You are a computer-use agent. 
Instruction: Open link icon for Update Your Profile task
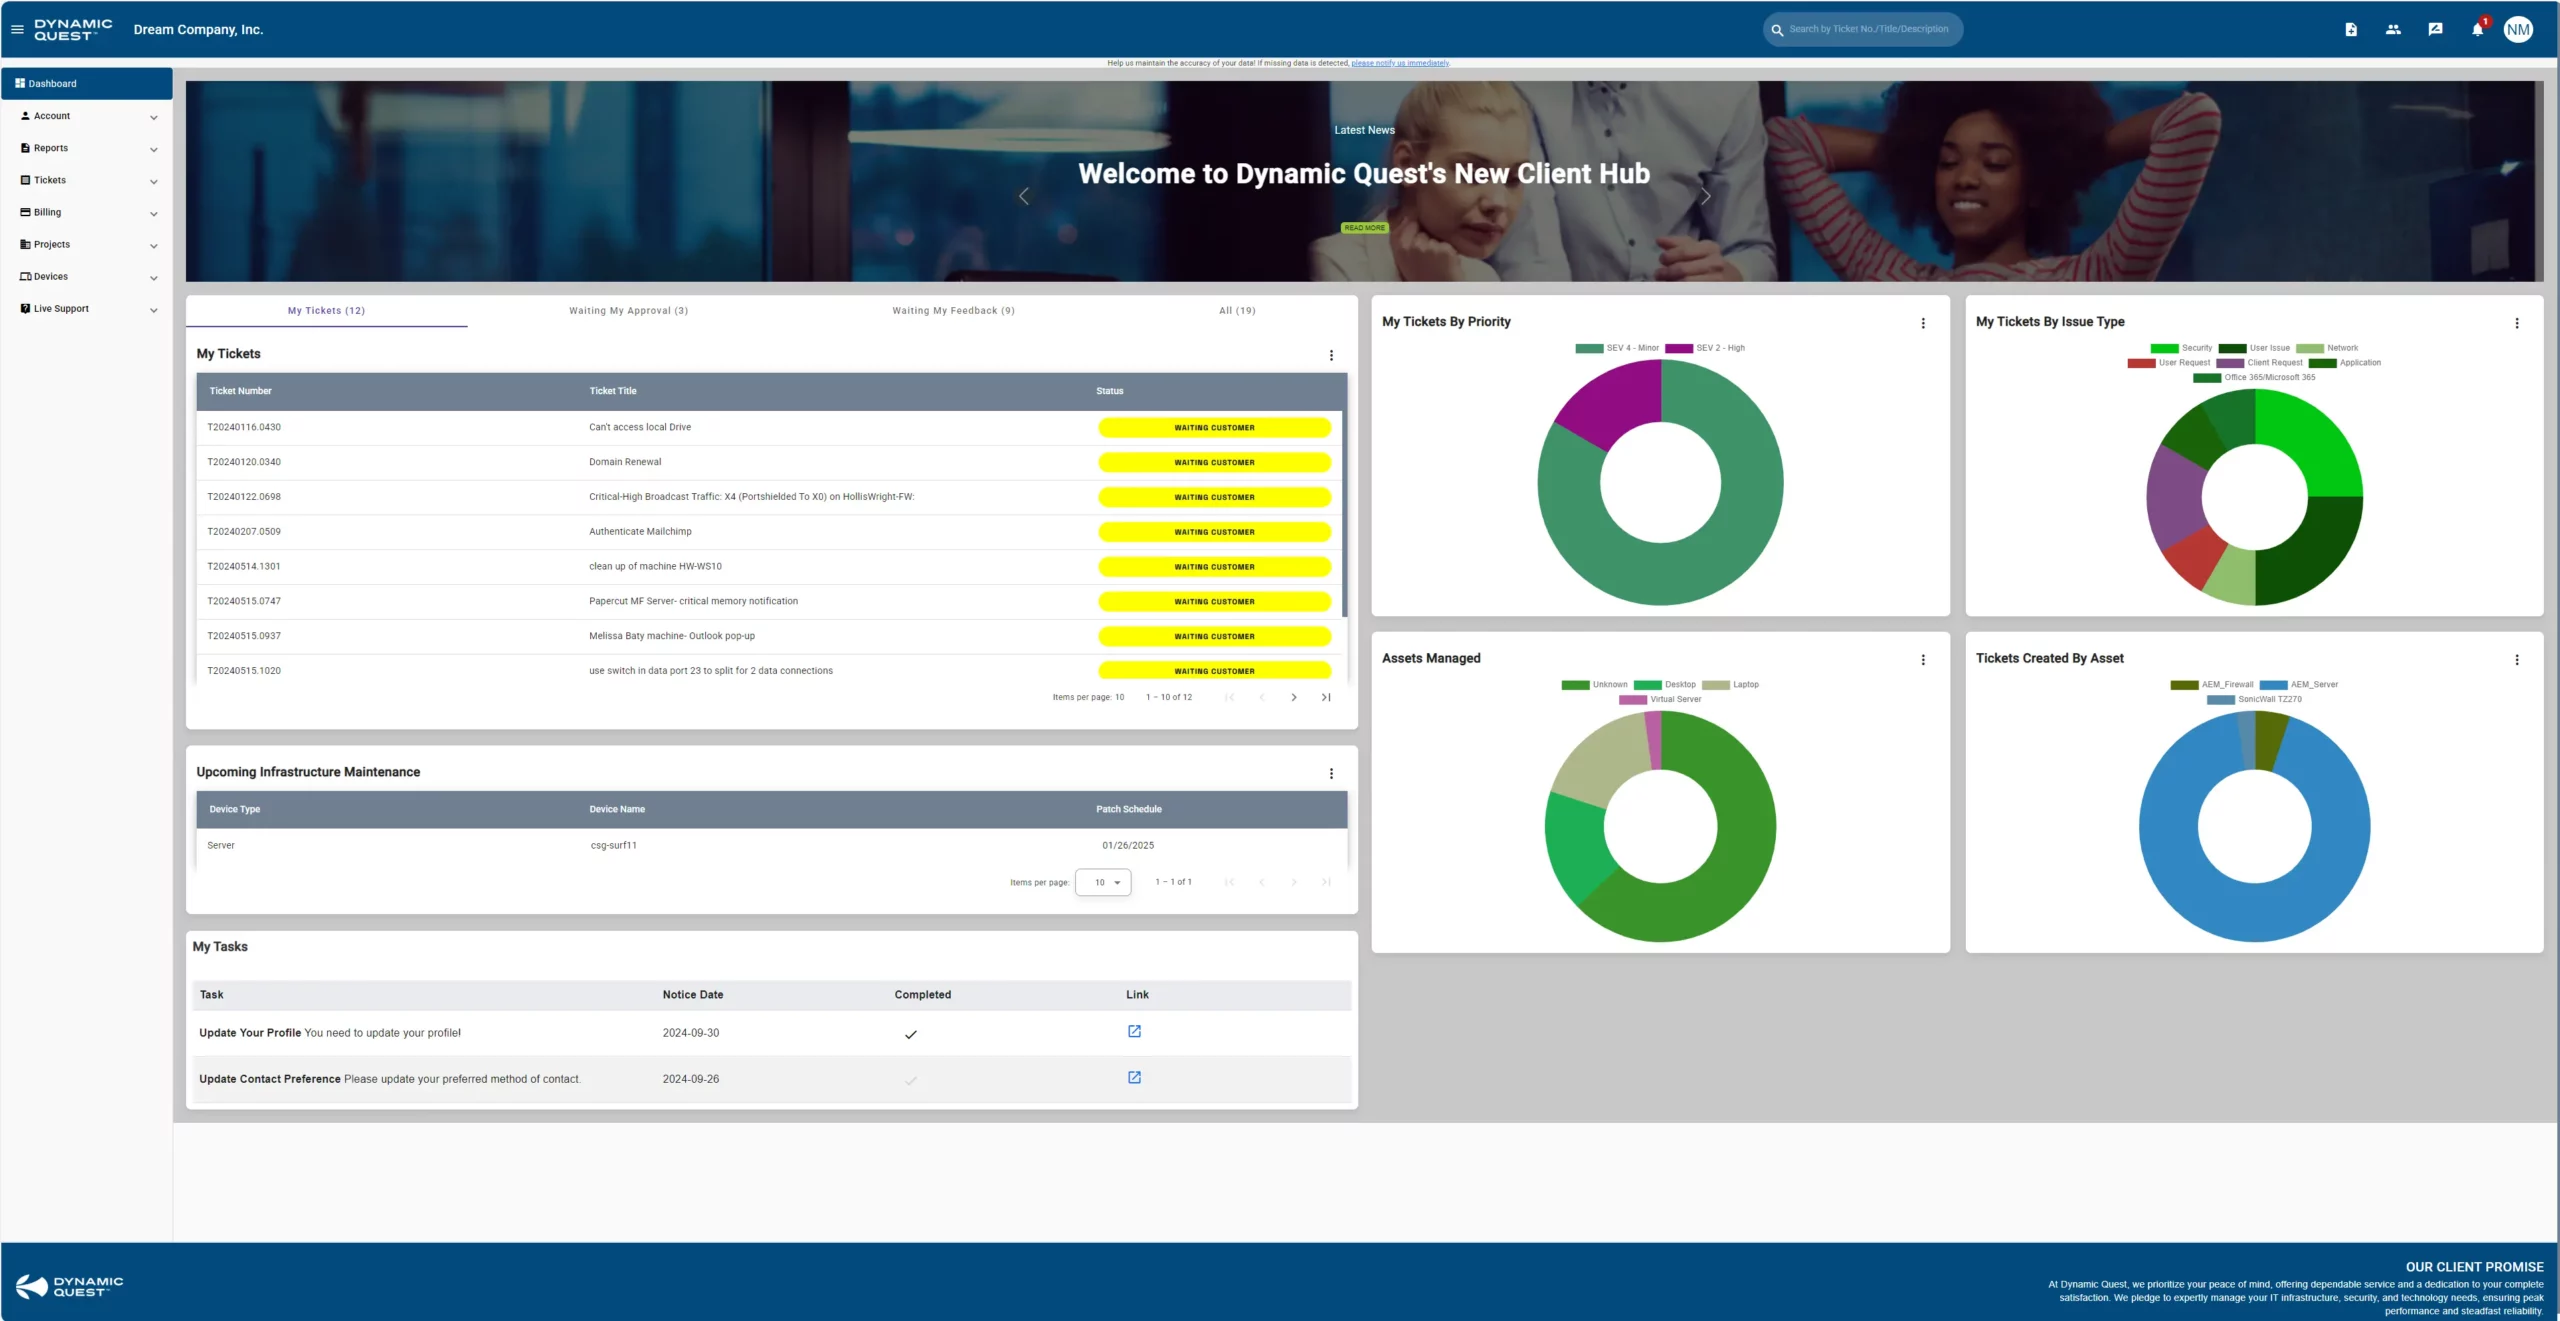point(1134,1031)
